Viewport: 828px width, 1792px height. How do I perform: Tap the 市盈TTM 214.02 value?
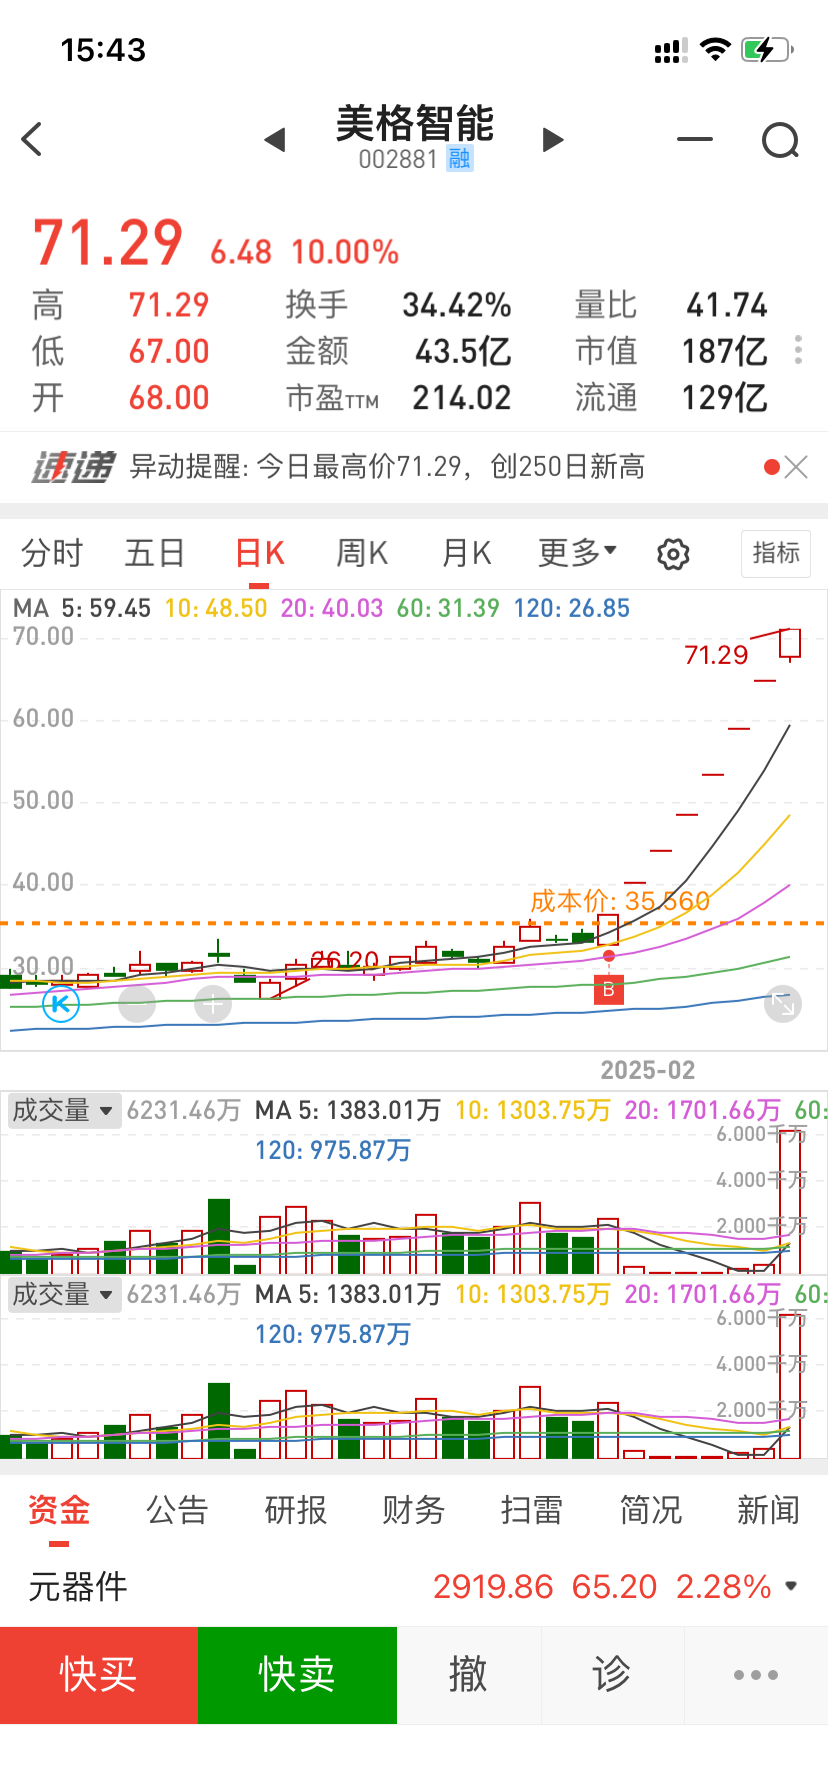(462, 398)
